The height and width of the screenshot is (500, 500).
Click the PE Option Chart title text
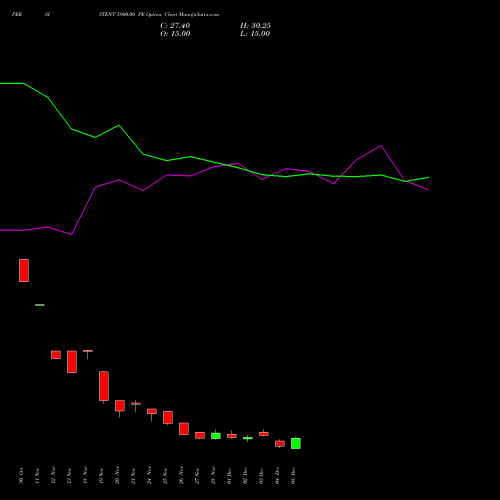(x=159, y=15)
